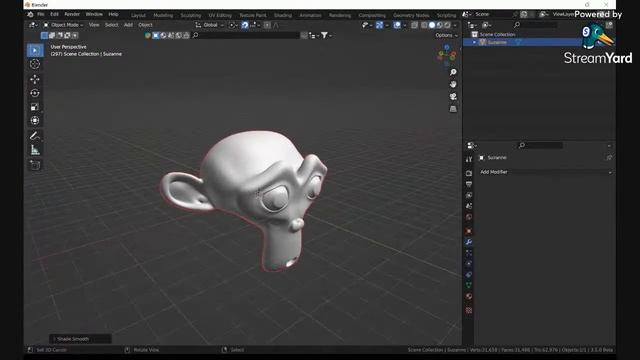
Task: Click the Blender logo icon in menu bar
Action: coord(30,14)
